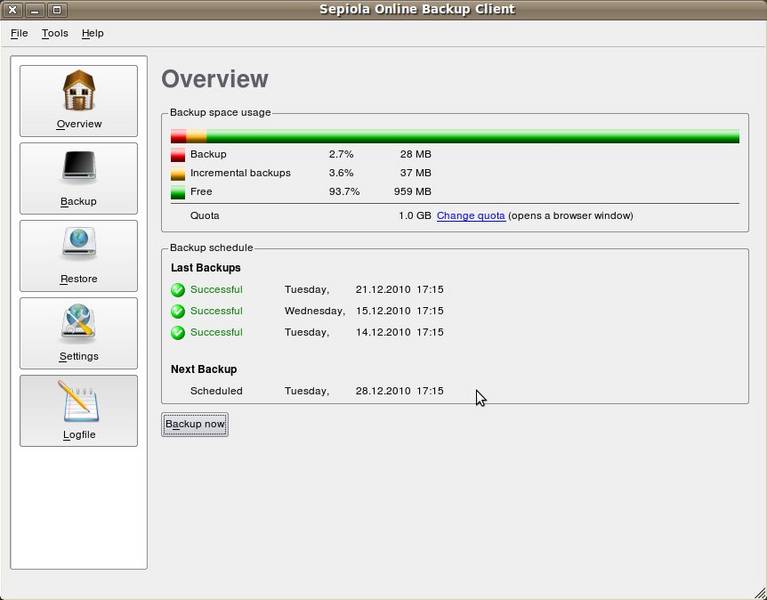Click the window resize grip corner

(758, 591)
